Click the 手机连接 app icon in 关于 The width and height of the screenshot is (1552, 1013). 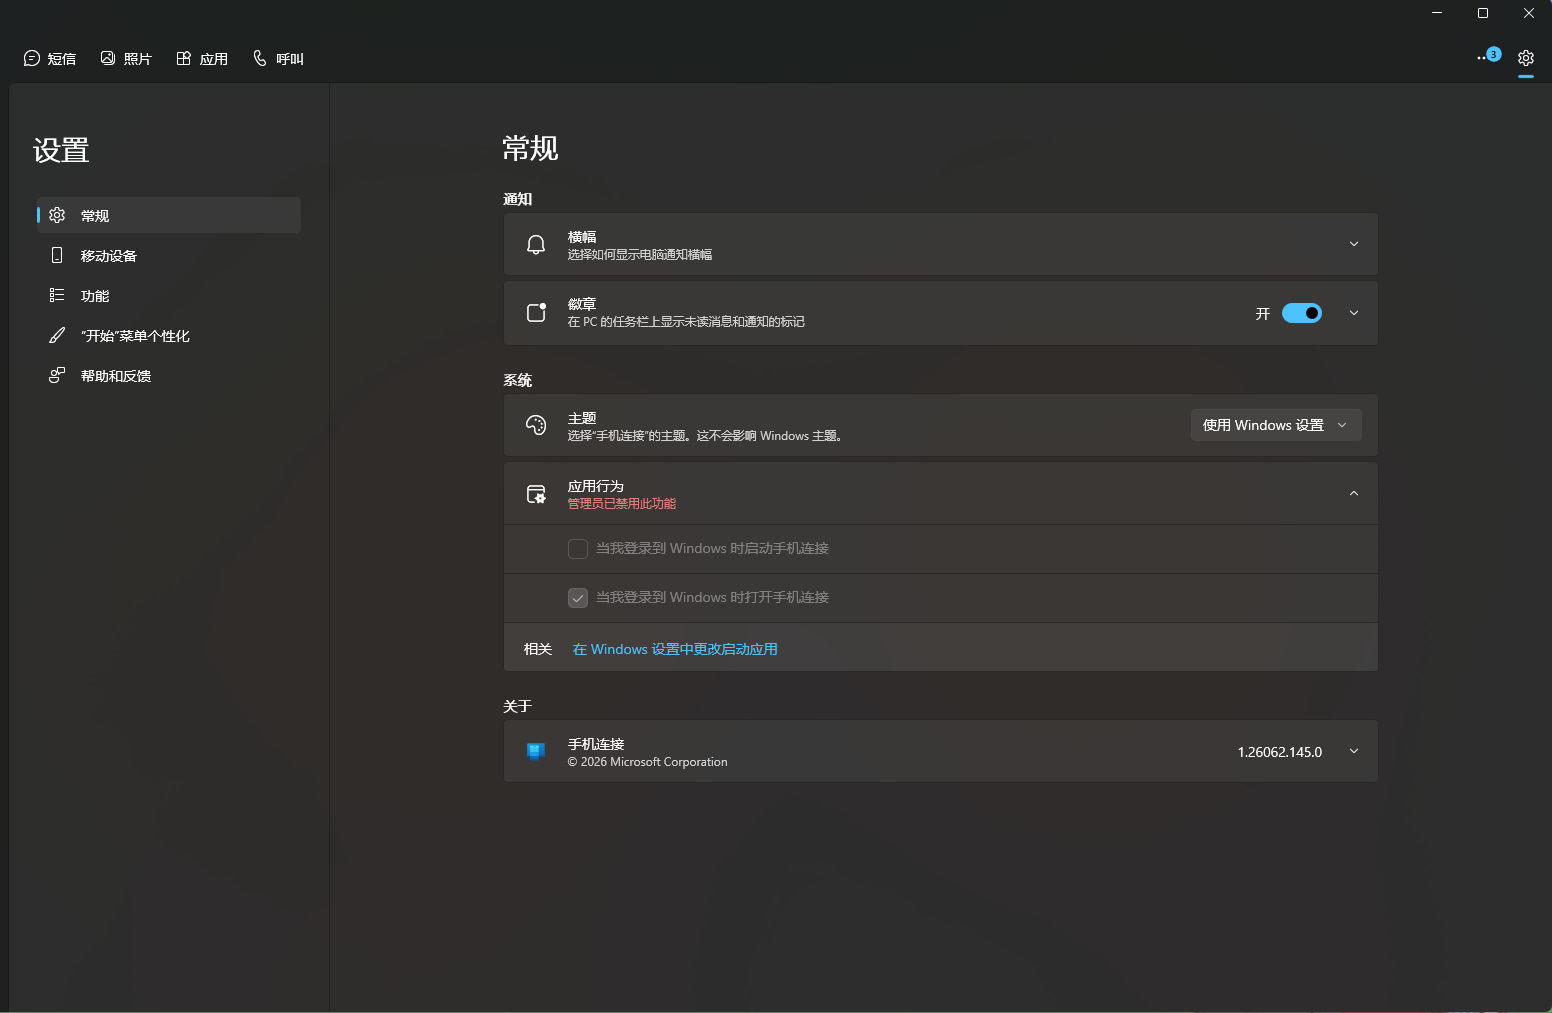pos(536,751)
